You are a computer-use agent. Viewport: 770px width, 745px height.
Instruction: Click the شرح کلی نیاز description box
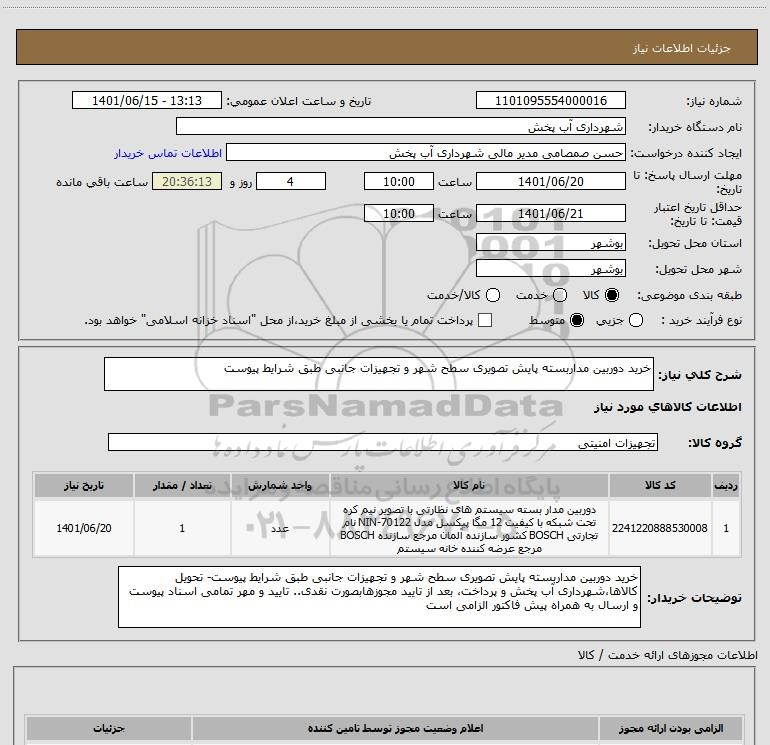click(x=379, y=374)
